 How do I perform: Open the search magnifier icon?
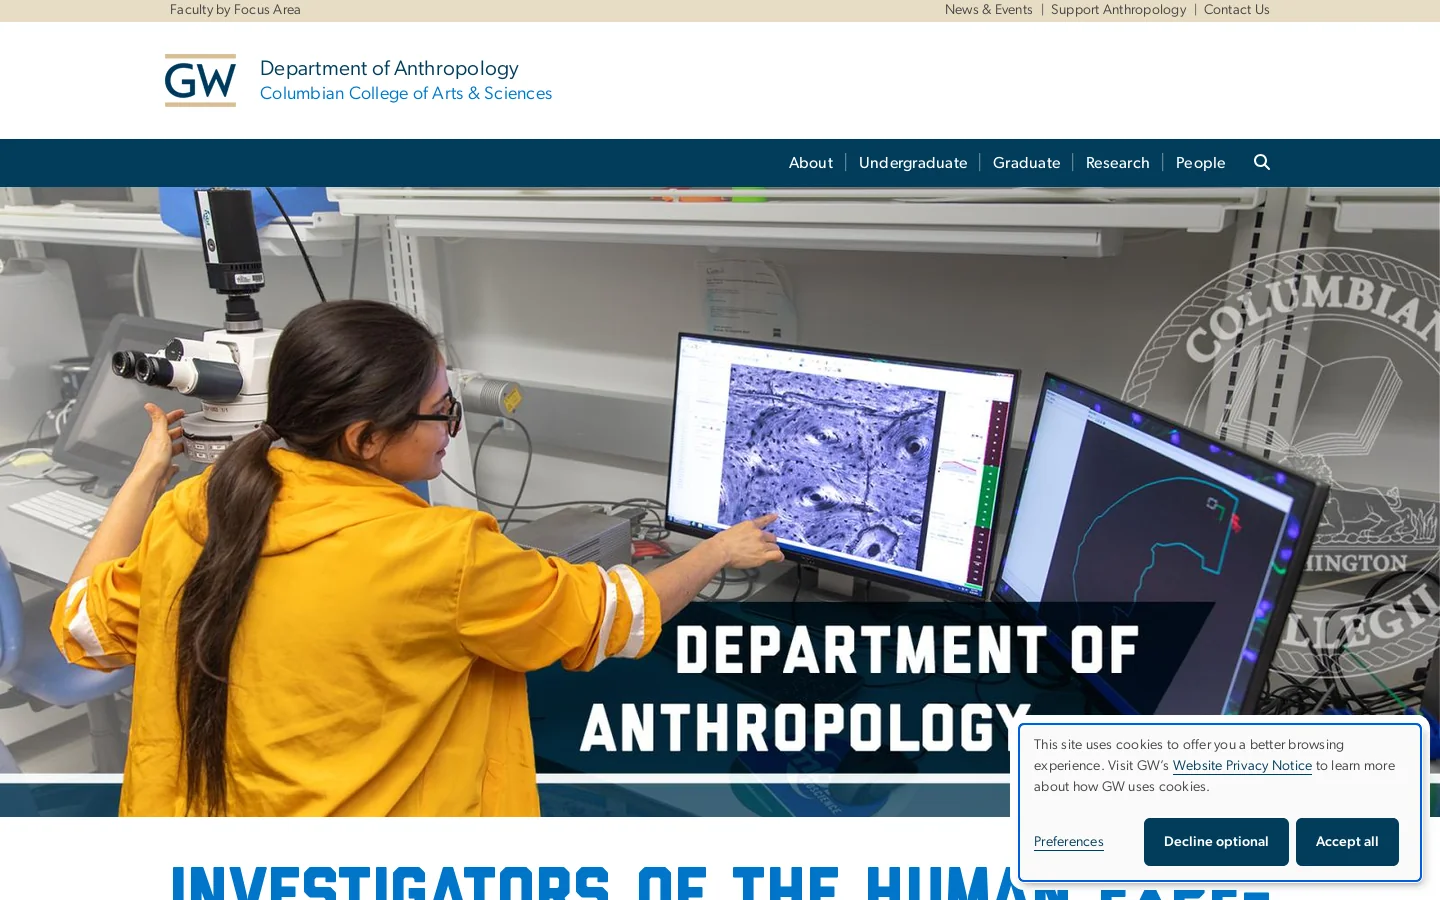(x=1262, y=162)
